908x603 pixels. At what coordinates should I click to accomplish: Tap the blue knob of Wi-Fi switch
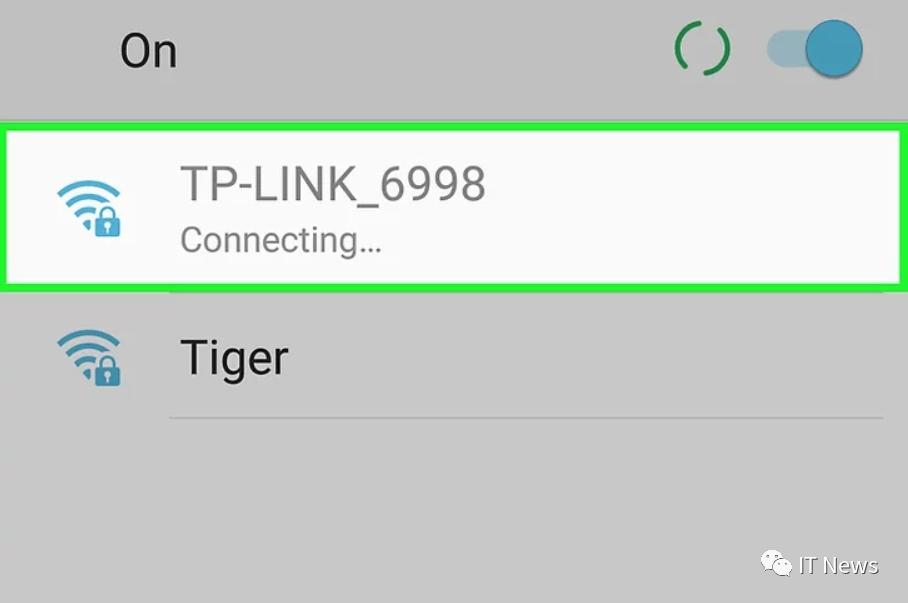pyautogui.click(x=834, y=49)
